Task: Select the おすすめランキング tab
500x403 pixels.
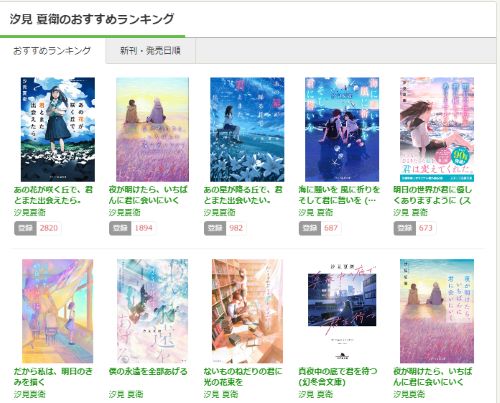Action: click(x=52, y=51)
